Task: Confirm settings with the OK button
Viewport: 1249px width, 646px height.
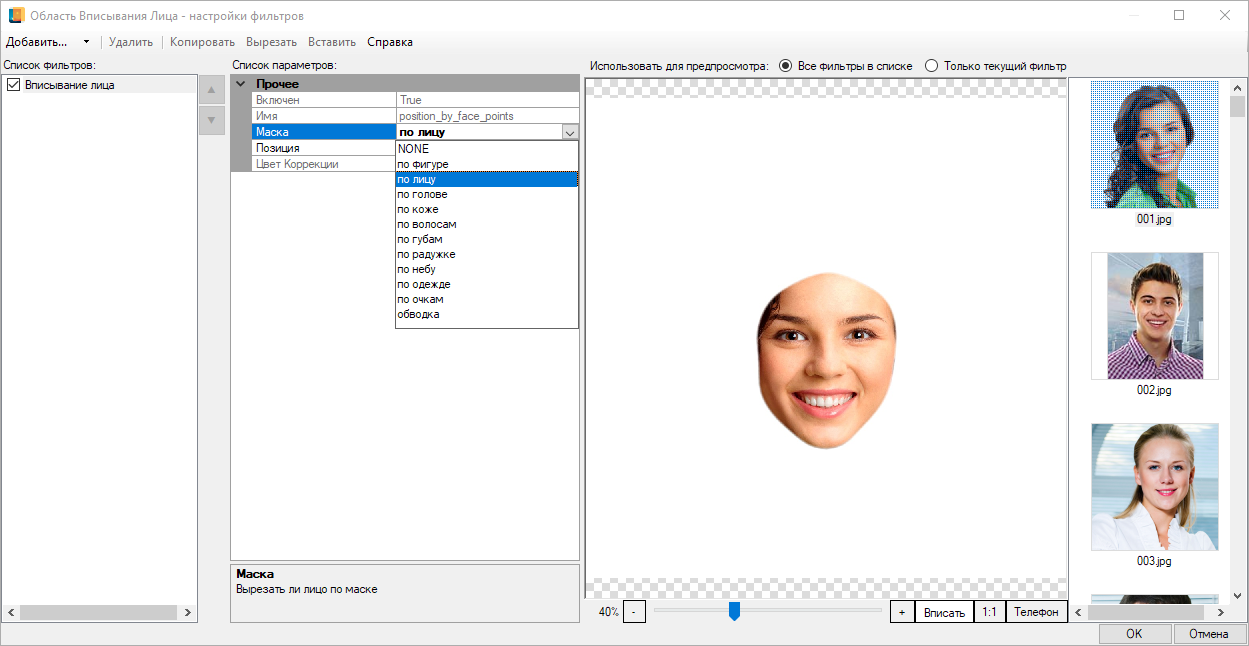Action: 1134,634
